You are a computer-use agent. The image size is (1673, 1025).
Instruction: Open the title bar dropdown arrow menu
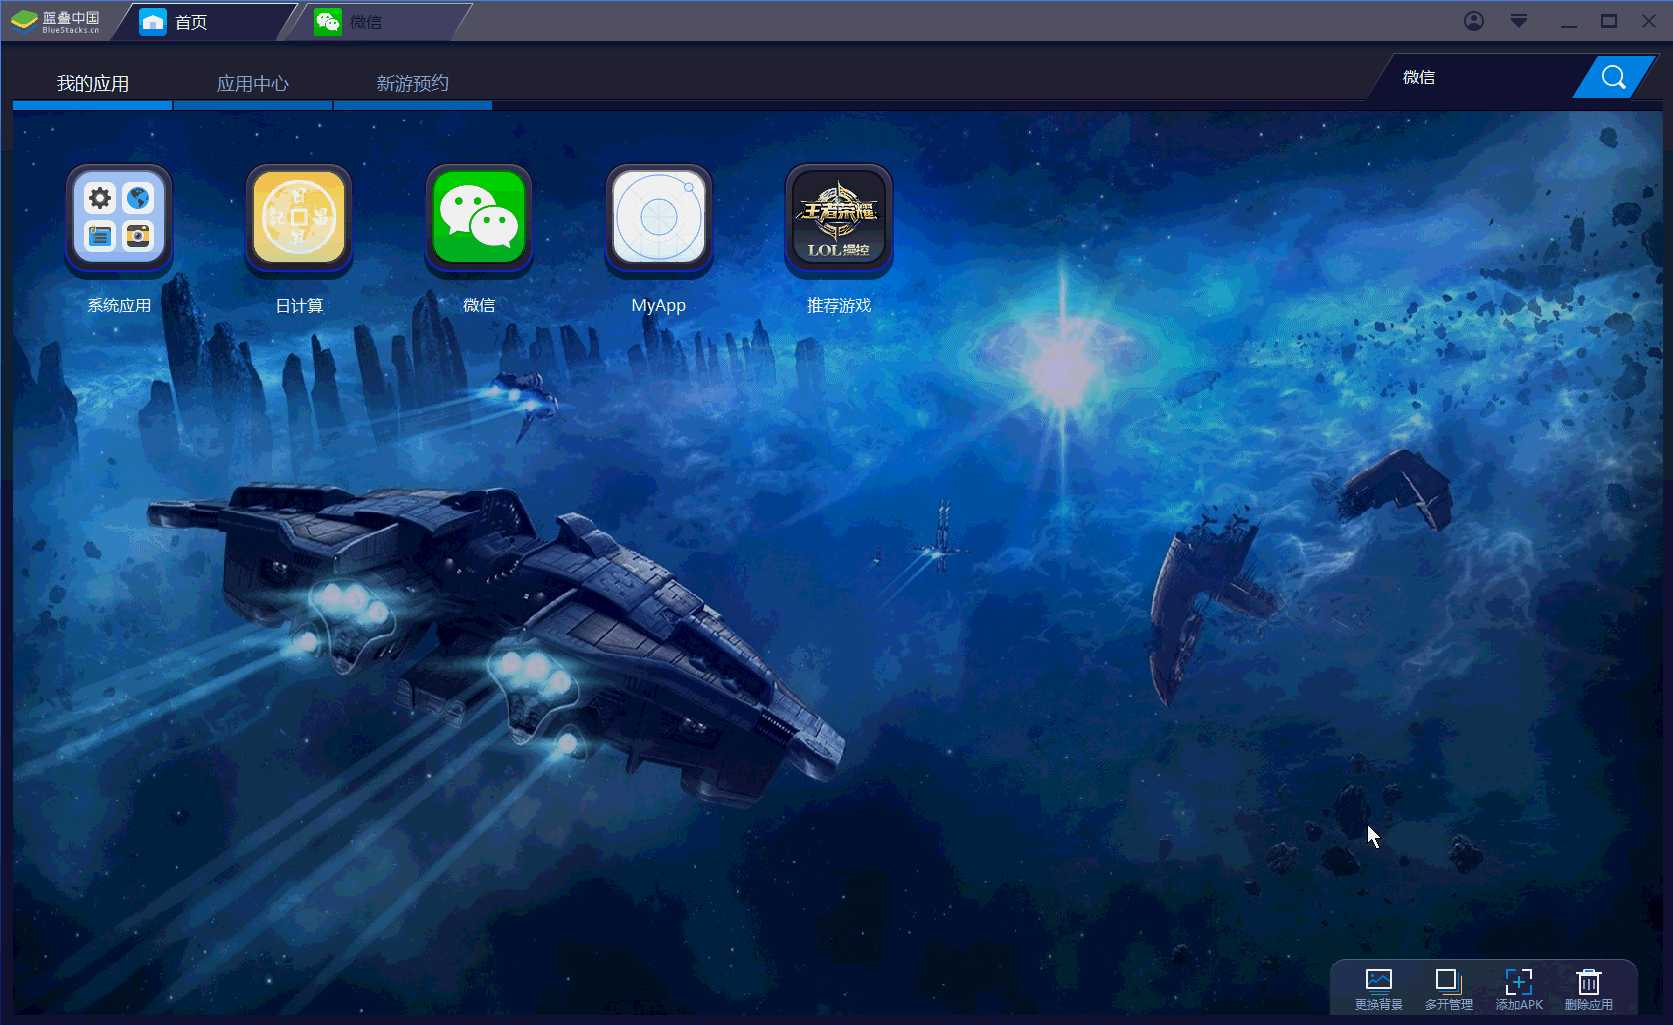coord(1519,21)
